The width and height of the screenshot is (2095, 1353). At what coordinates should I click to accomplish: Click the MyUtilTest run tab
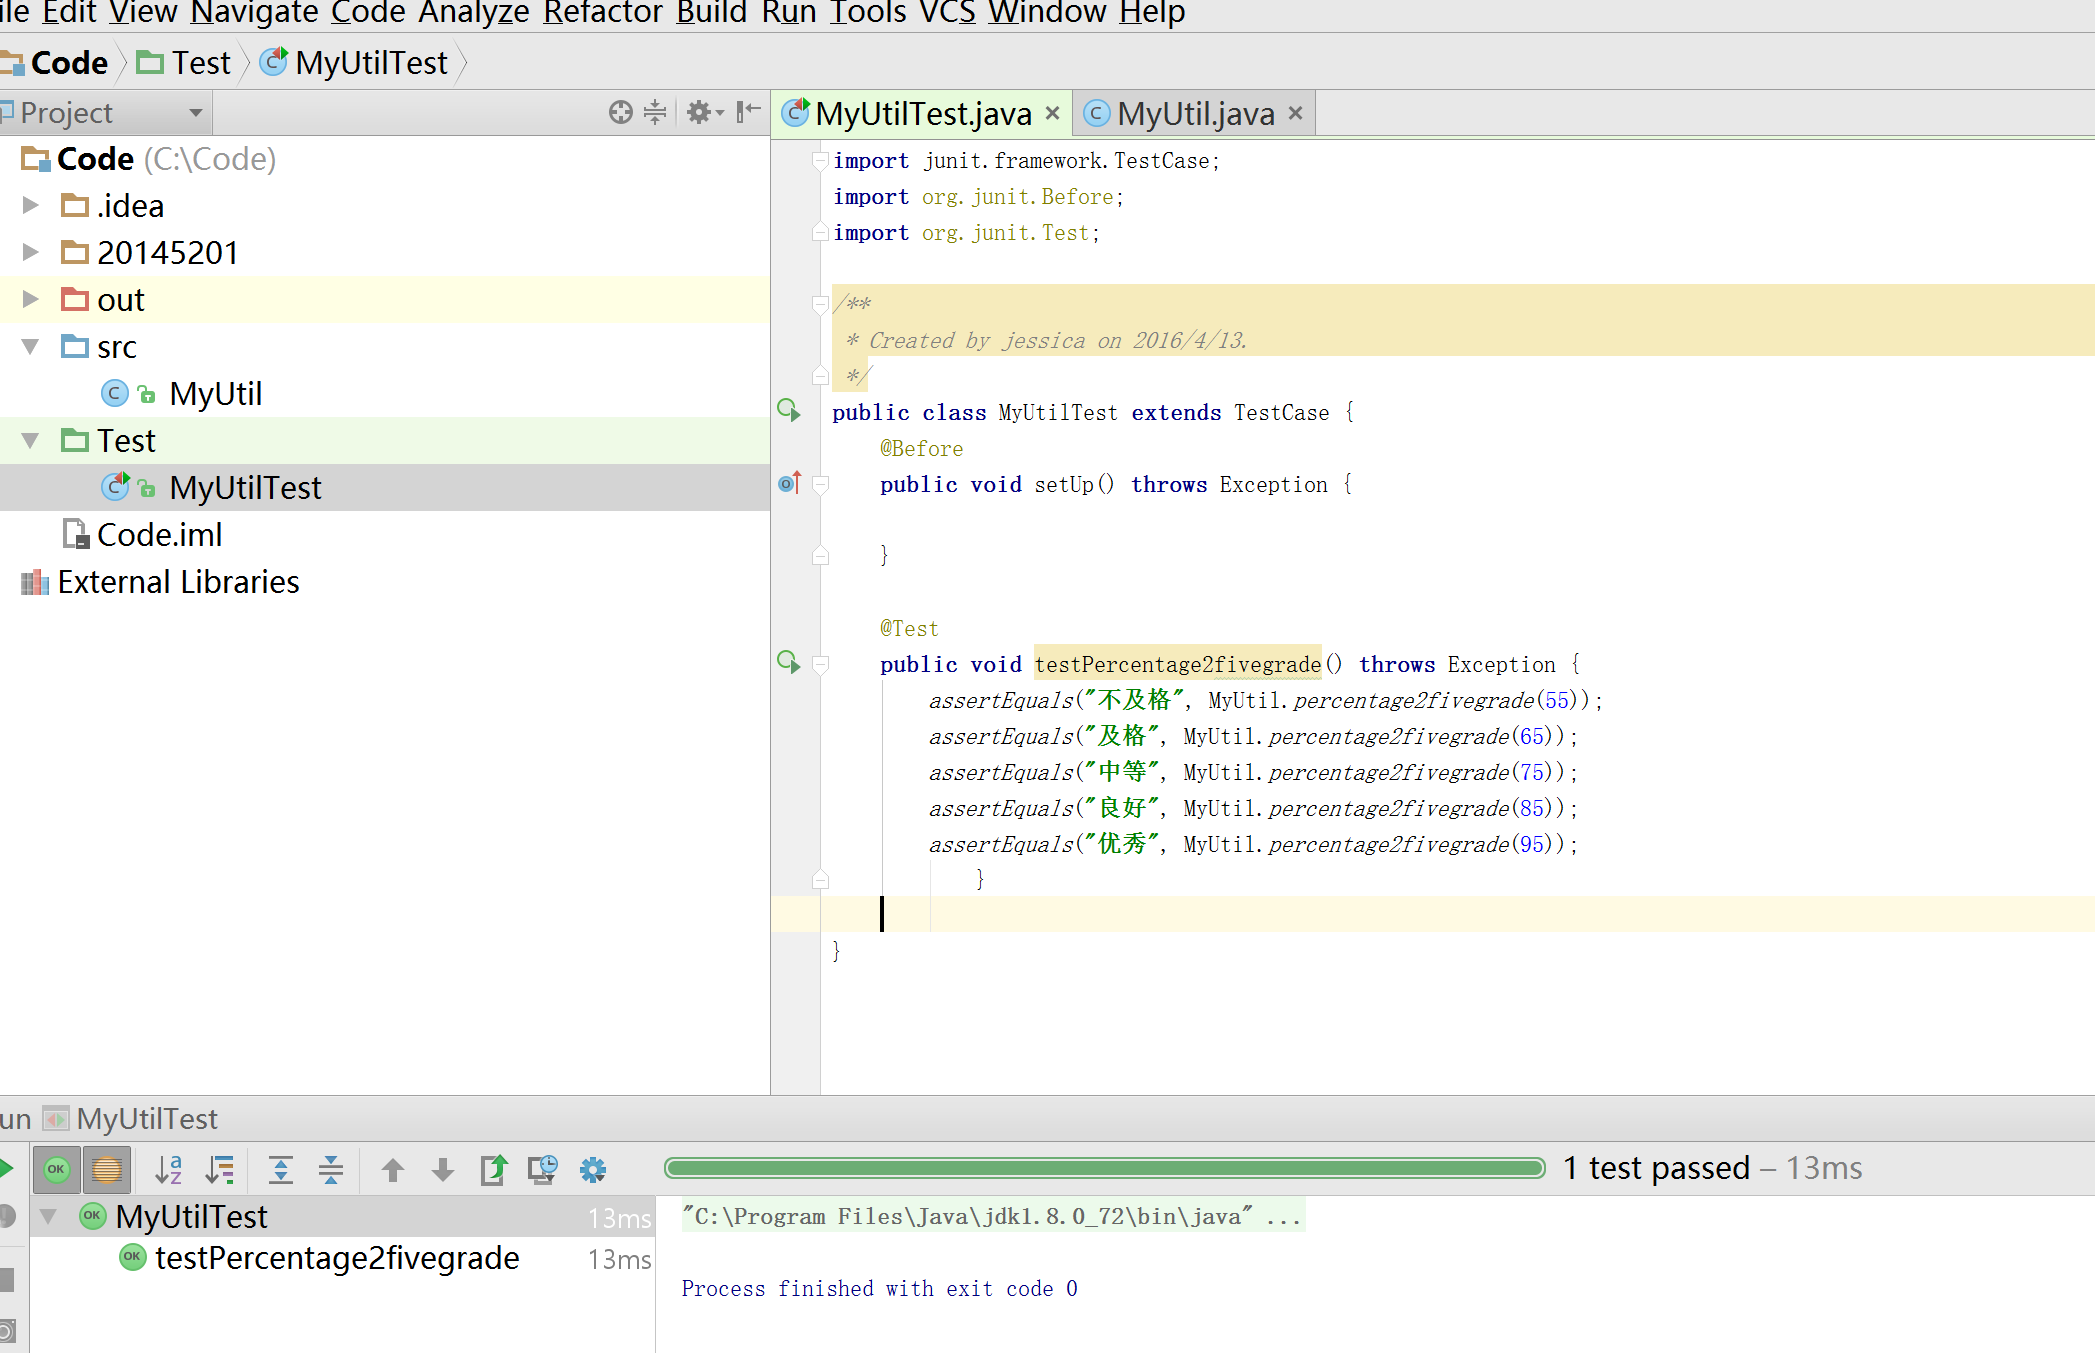pyautogui.click(x=131, y=1118)
